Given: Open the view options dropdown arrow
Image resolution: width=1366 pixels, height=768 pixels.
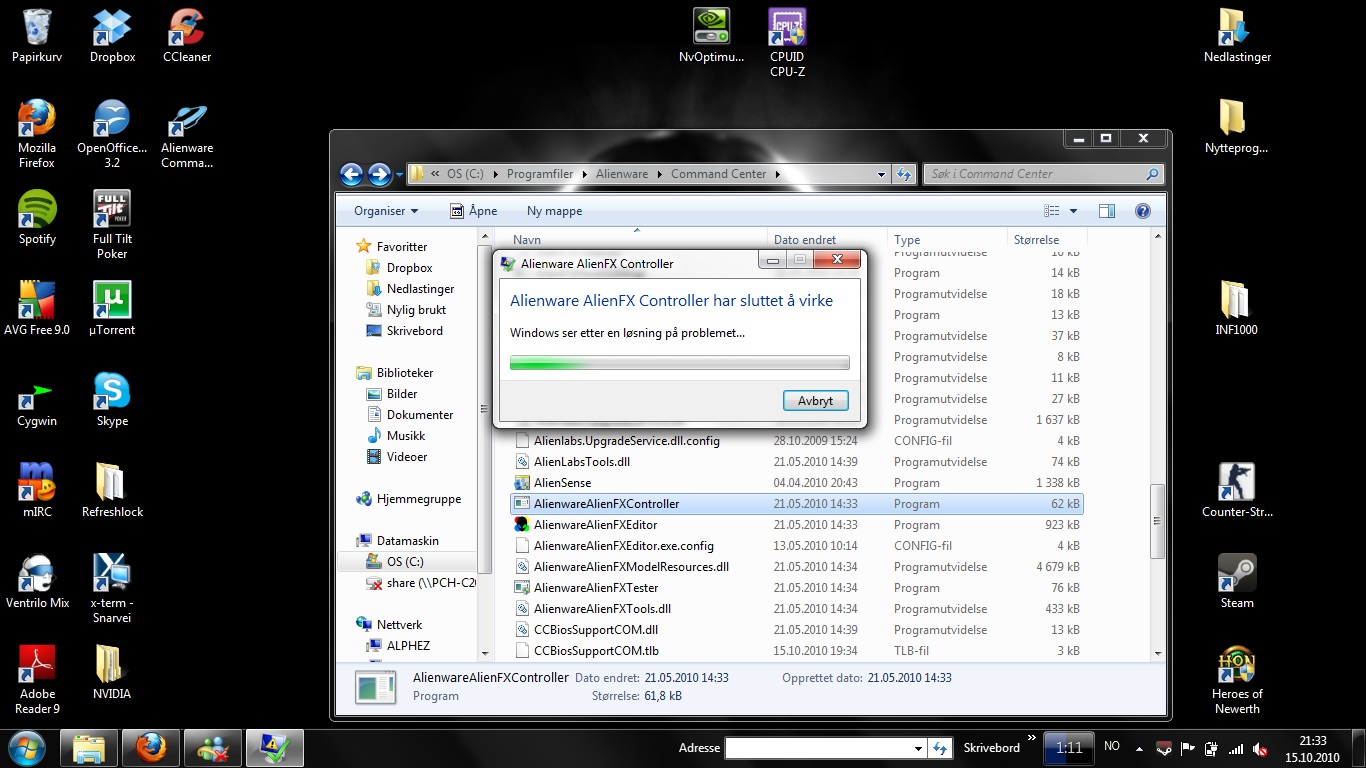Looking at the screenshot, I should (1074, 211).
